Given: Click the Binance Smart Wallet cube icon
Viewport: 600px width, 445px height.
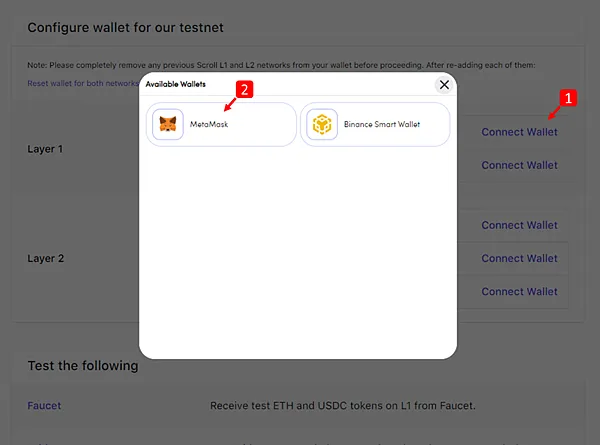Looking at the screenshot, I should pos(322,124).
